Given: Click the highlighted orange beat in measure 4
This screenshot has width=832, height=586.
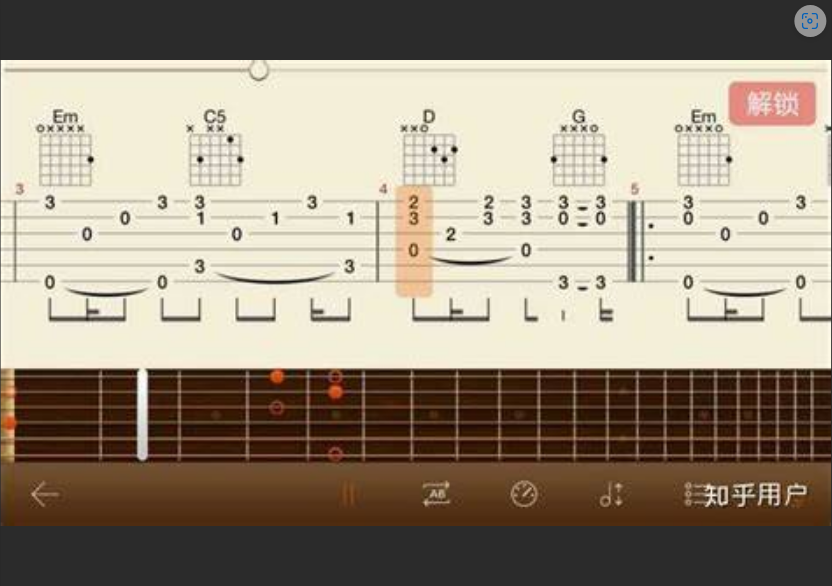Looking at the screenshot, I should click(x=414, y=241).
